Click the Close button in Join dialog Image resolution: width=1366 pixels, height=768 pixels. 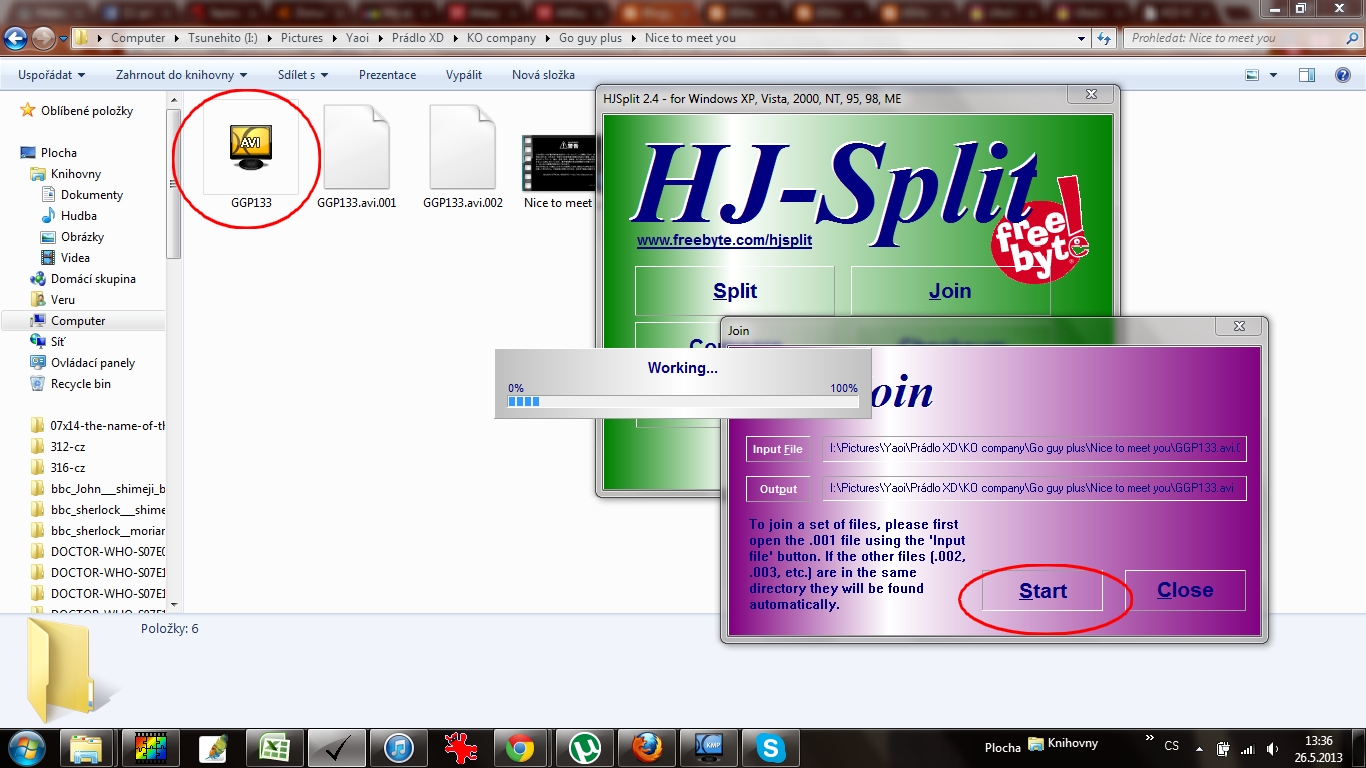pos(1185,590)
